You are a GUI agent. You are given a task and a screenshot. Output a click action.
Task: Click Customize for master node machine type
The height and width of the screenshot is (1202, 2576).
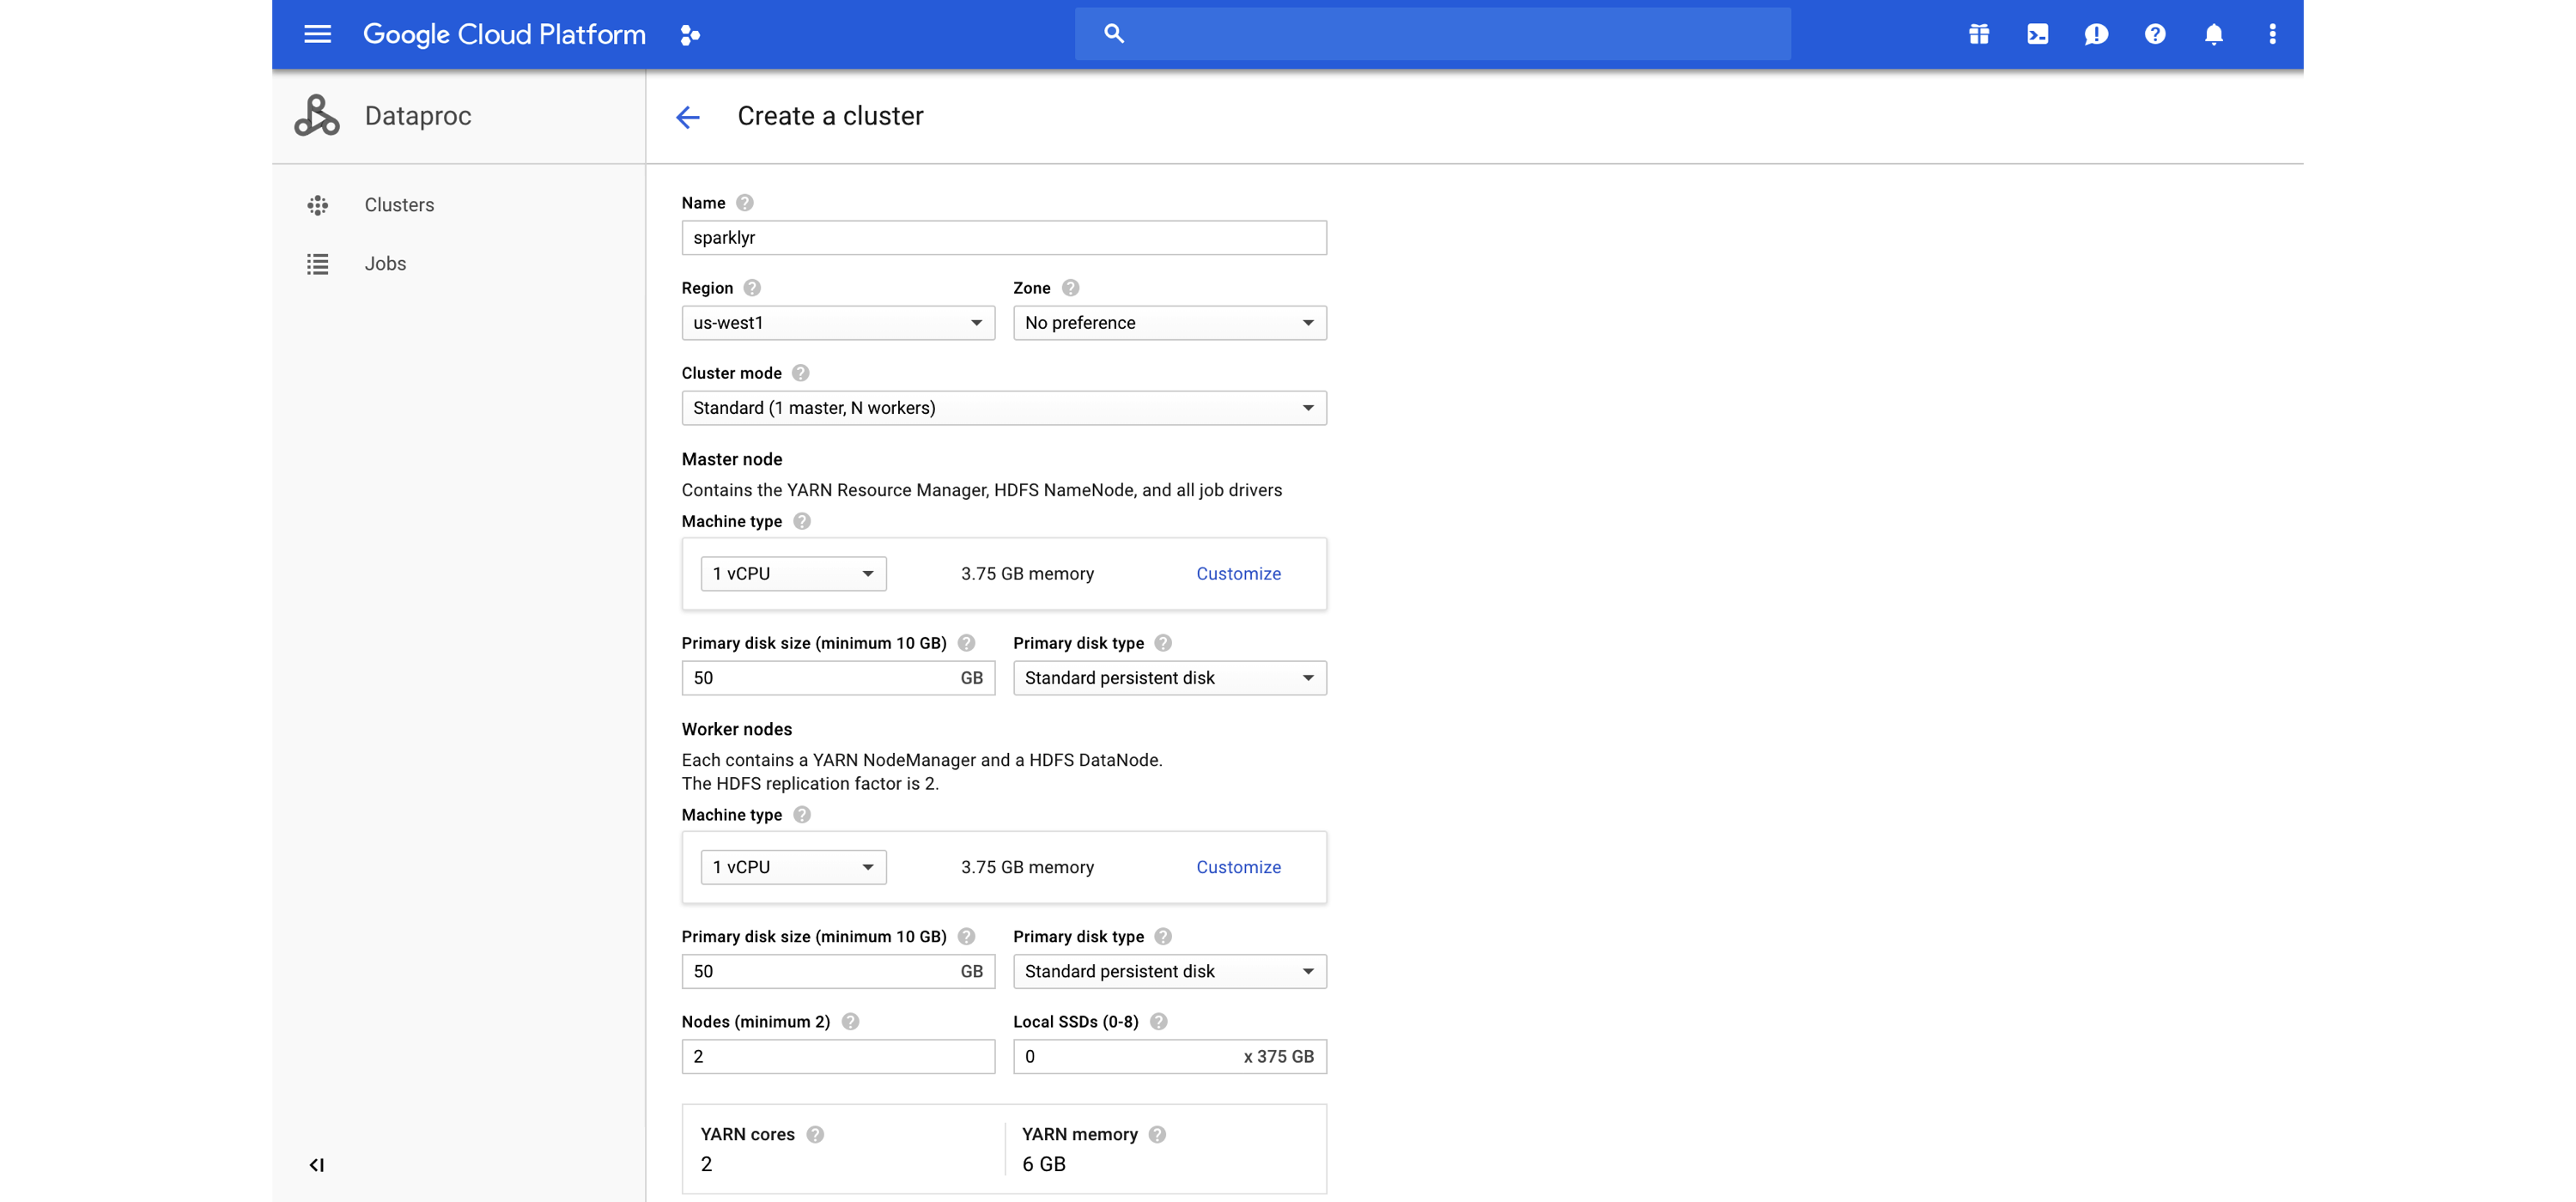tap(1237, 573)
